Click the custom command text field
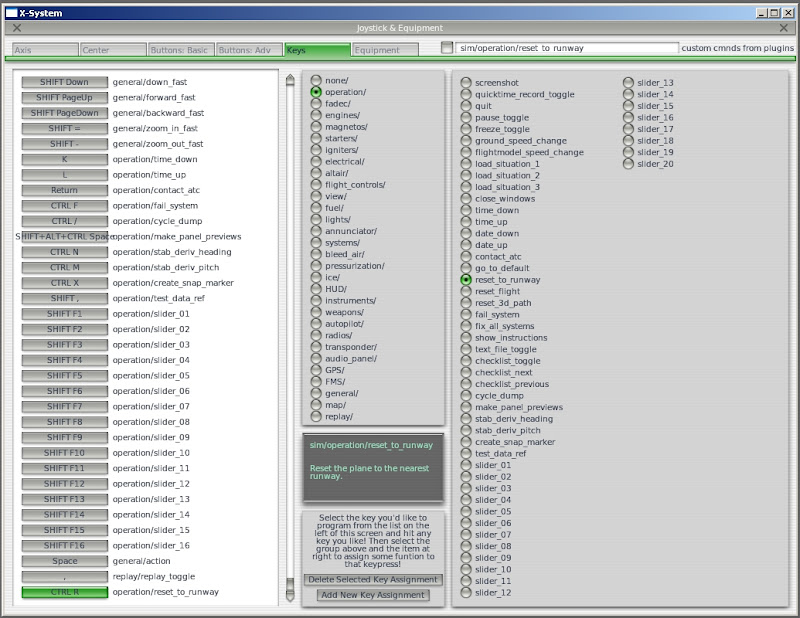800x618 pixels. point(566,48)
